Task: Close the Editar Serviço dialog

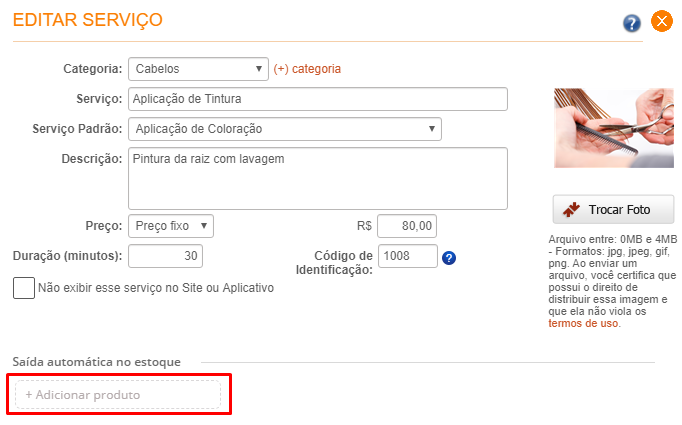Action: [661, 21]
